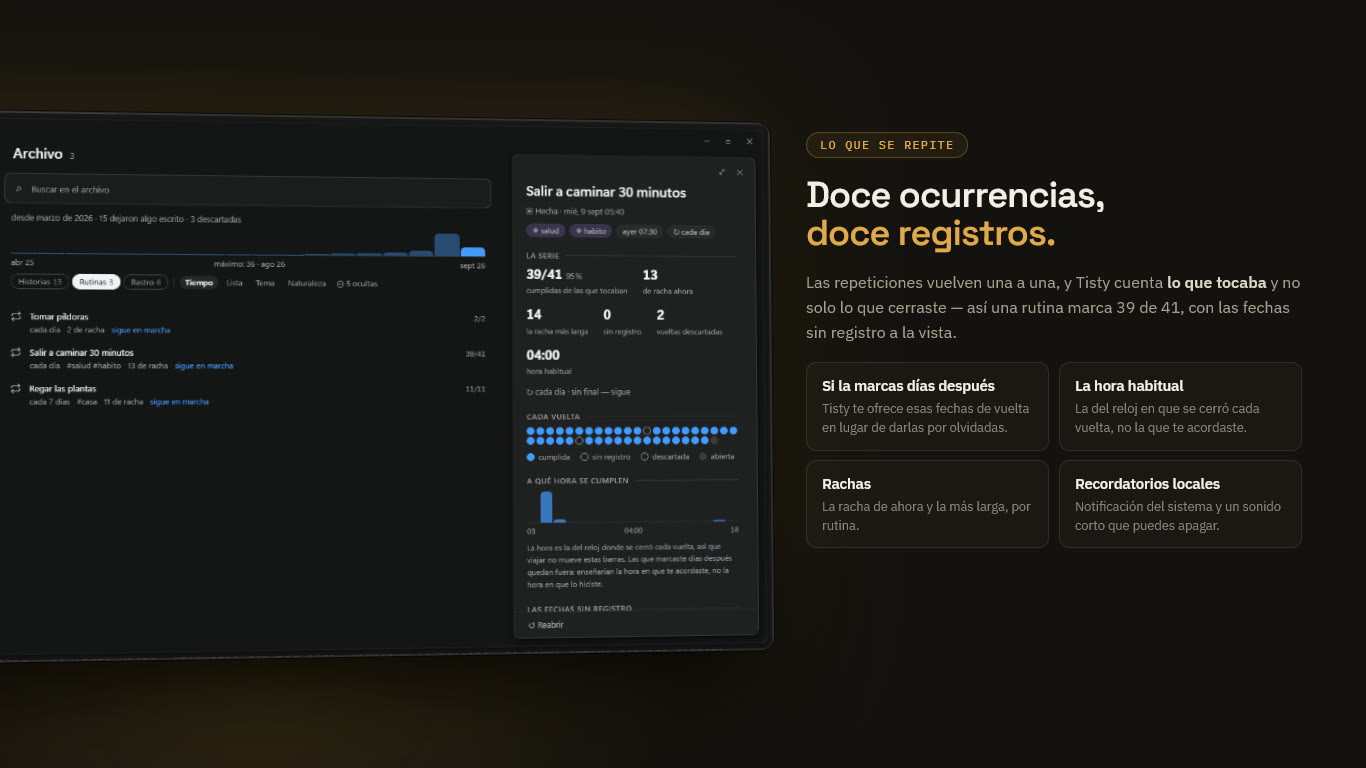Click the La hora habitual card

tap(1180, 406)
